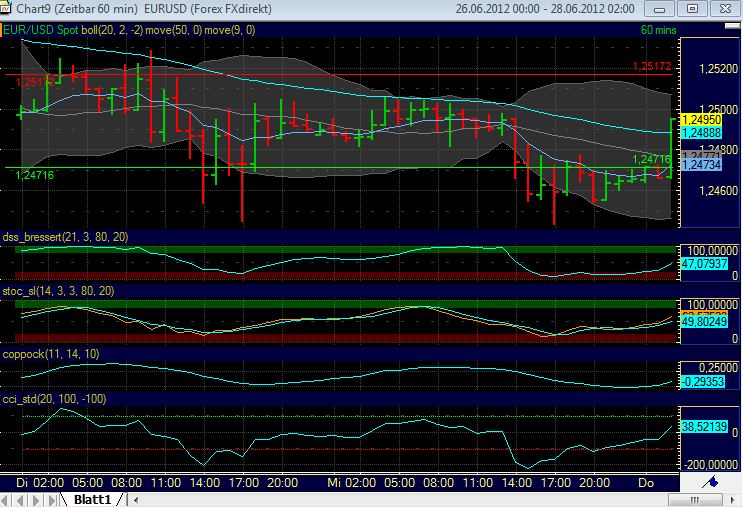Jump to the last sheet with the arrow
743x508 pixels.
click(52, 500)
